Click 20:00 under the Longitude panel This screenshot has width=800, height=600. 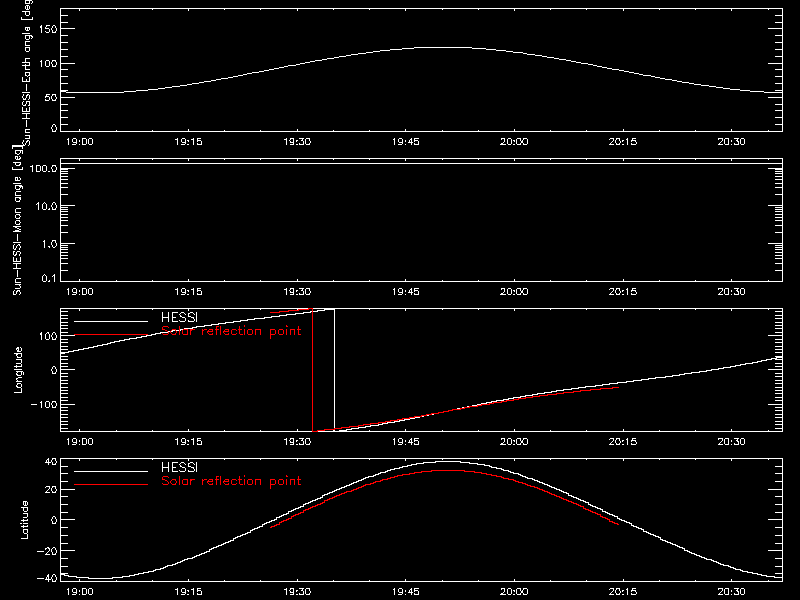tap(514, 442)
